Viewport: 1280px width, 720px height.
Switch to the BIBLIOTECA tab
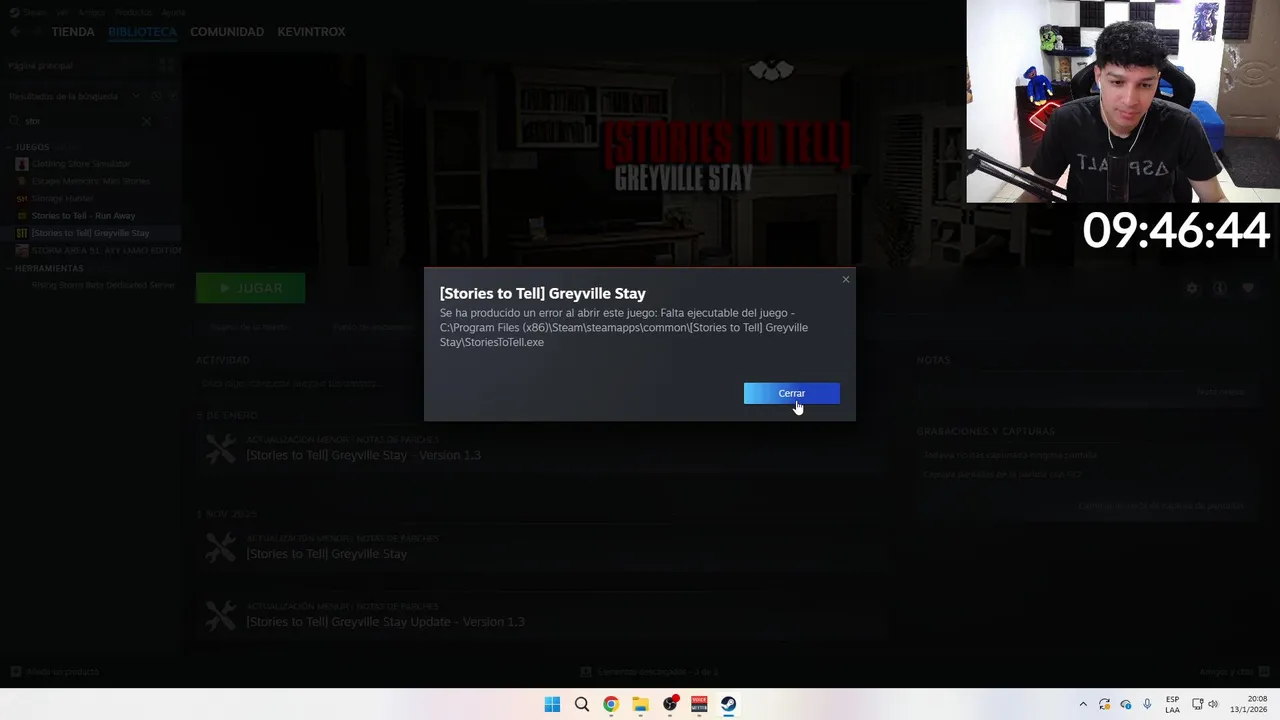142,32
